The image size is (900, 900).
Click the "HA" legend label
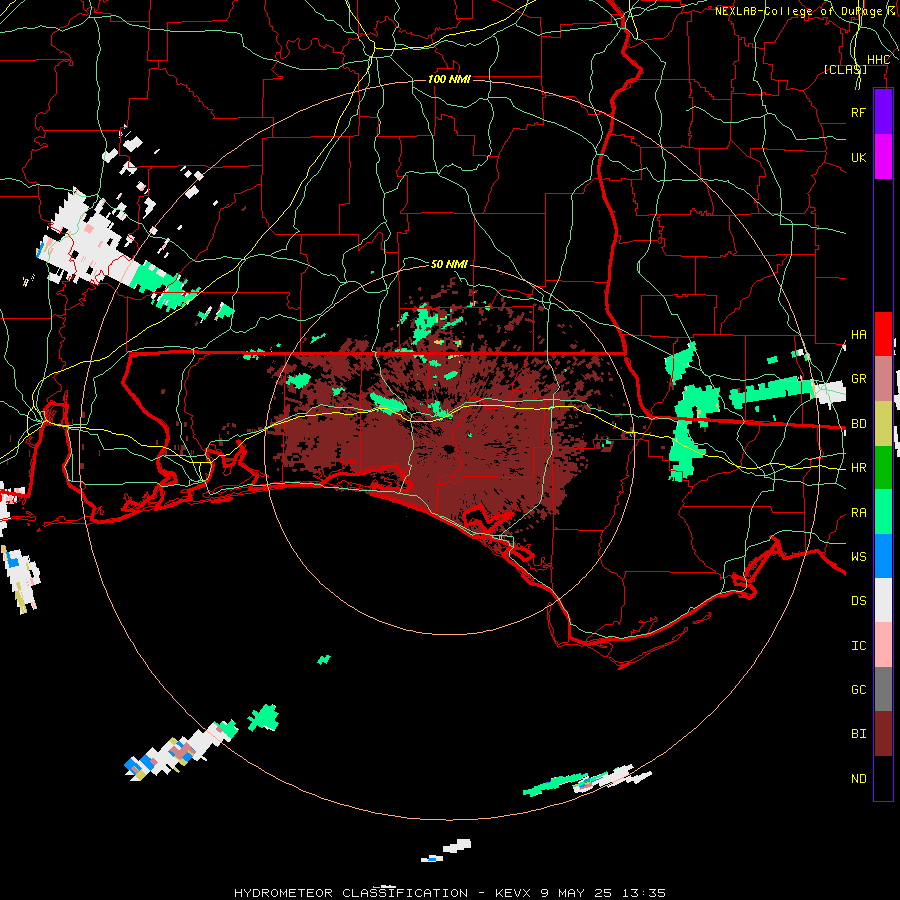coord(858,334)
